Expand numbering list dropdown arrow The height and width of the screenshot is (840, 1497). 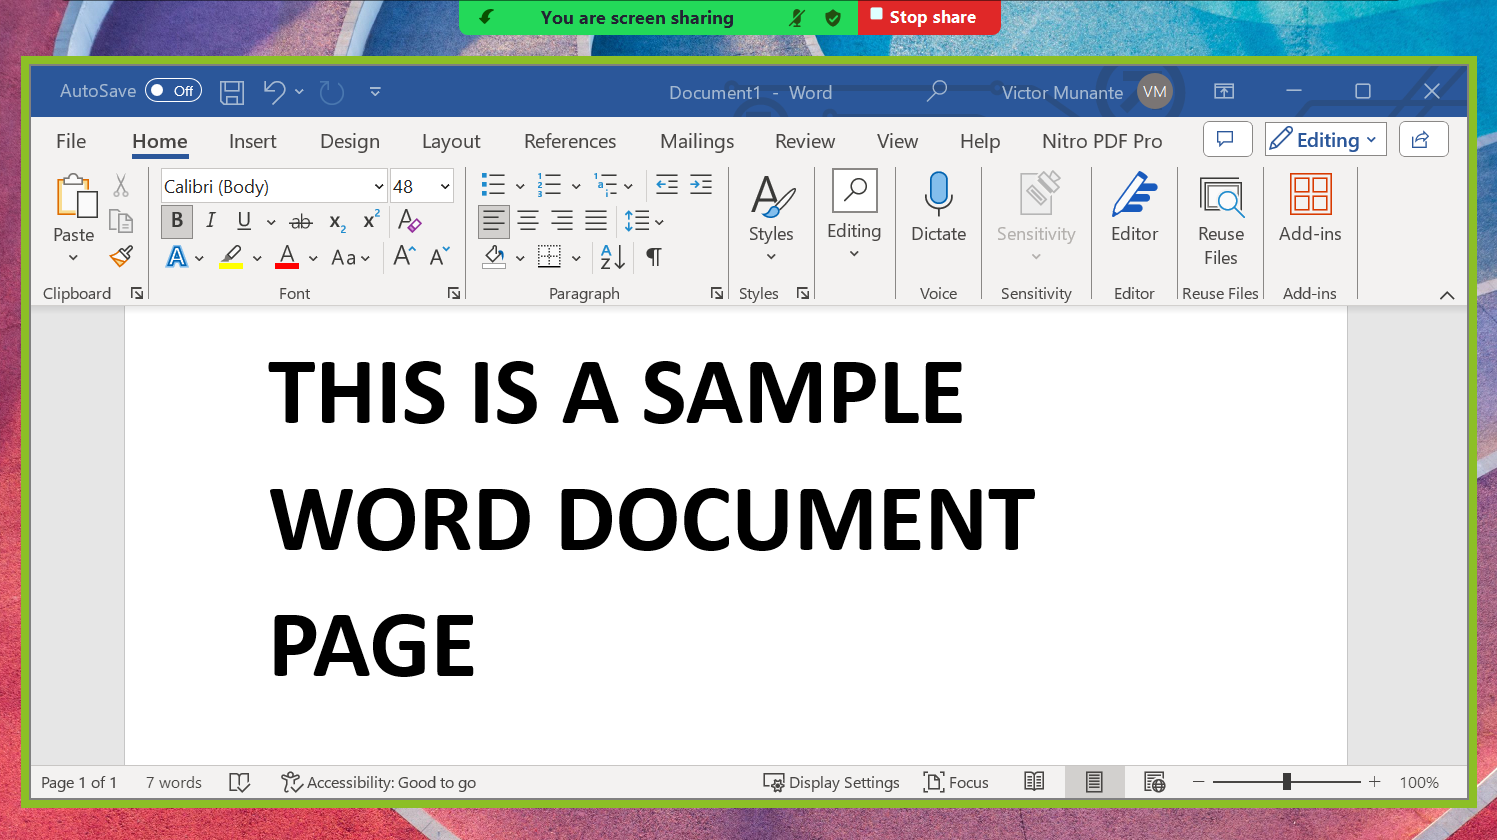click(x=576, y=186)
